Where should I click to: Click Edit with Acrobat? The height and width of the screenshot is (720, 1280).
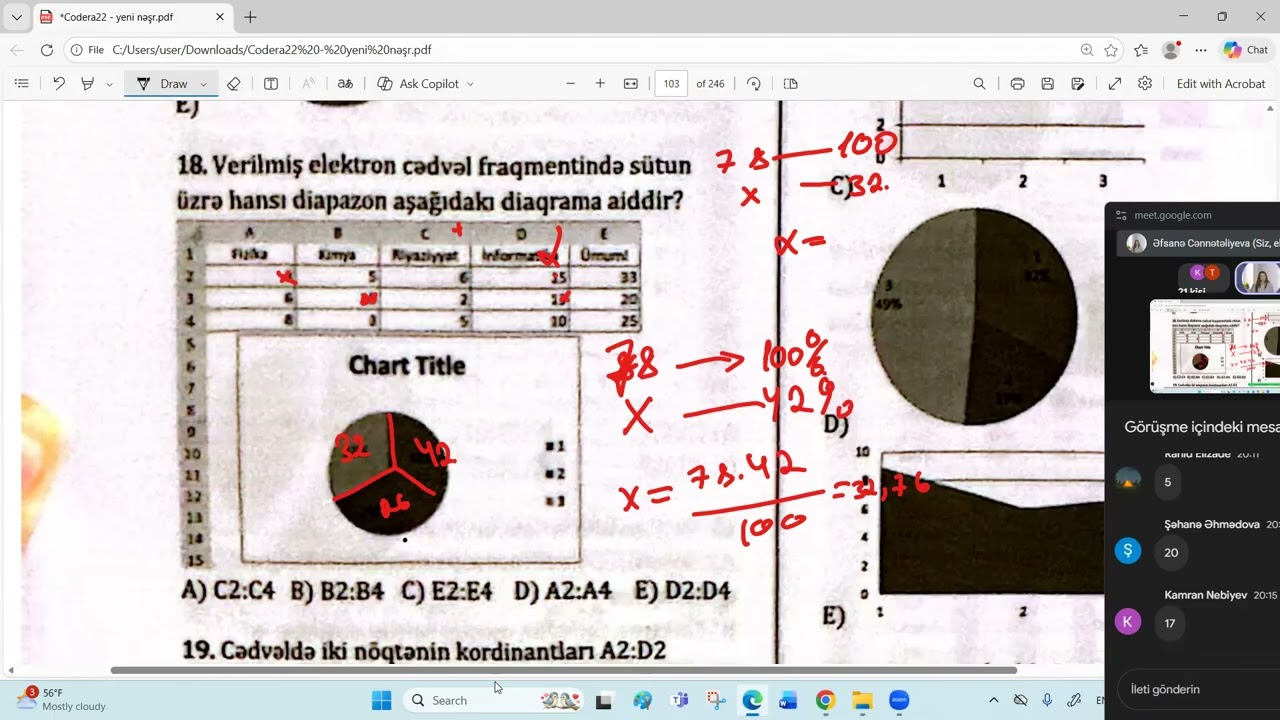click(x=1221, y=84)
